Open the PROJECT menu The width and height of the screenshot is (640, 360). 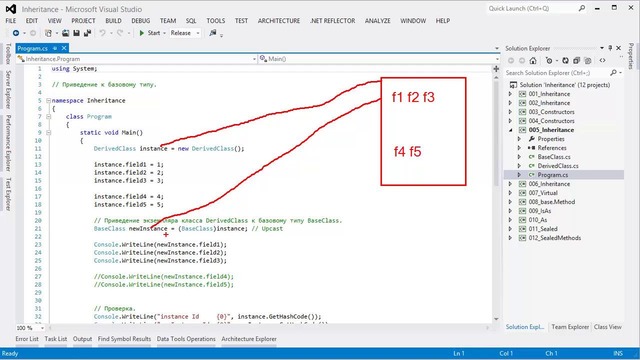click(x=83, y=21)
